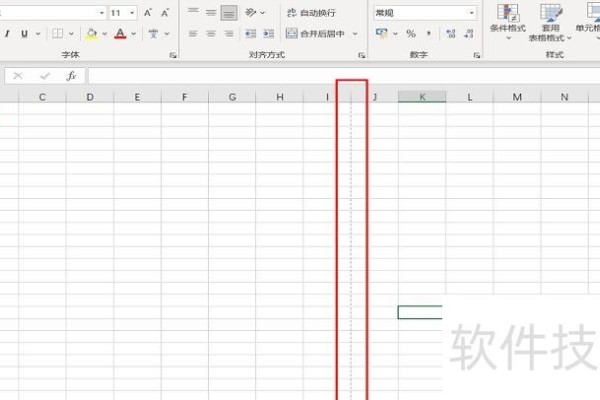
Task: Click the formula bar enter checkmark
Action: tap(45, 76)
